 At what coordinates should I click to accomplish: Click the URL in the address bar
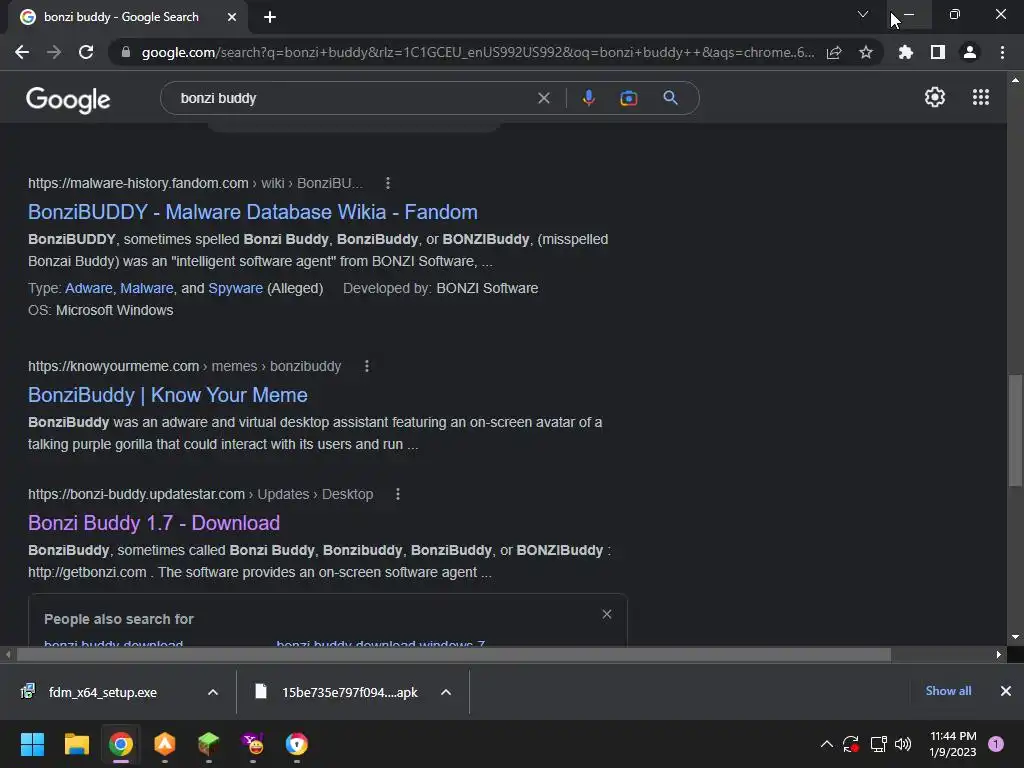click(x=477, y=52)
